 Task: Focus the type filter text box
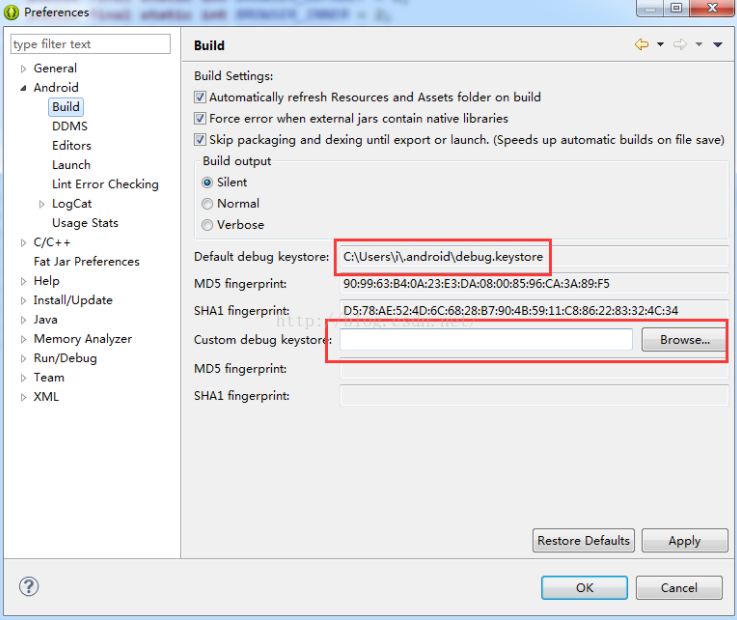tap(90, 44)
